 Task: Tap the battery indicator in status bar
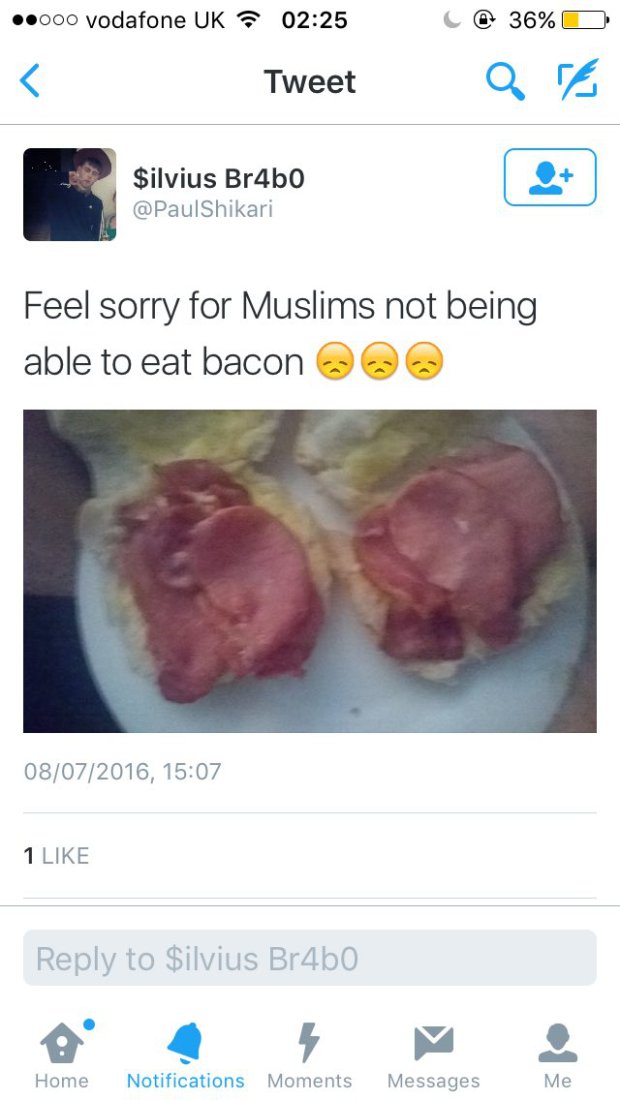585,20
